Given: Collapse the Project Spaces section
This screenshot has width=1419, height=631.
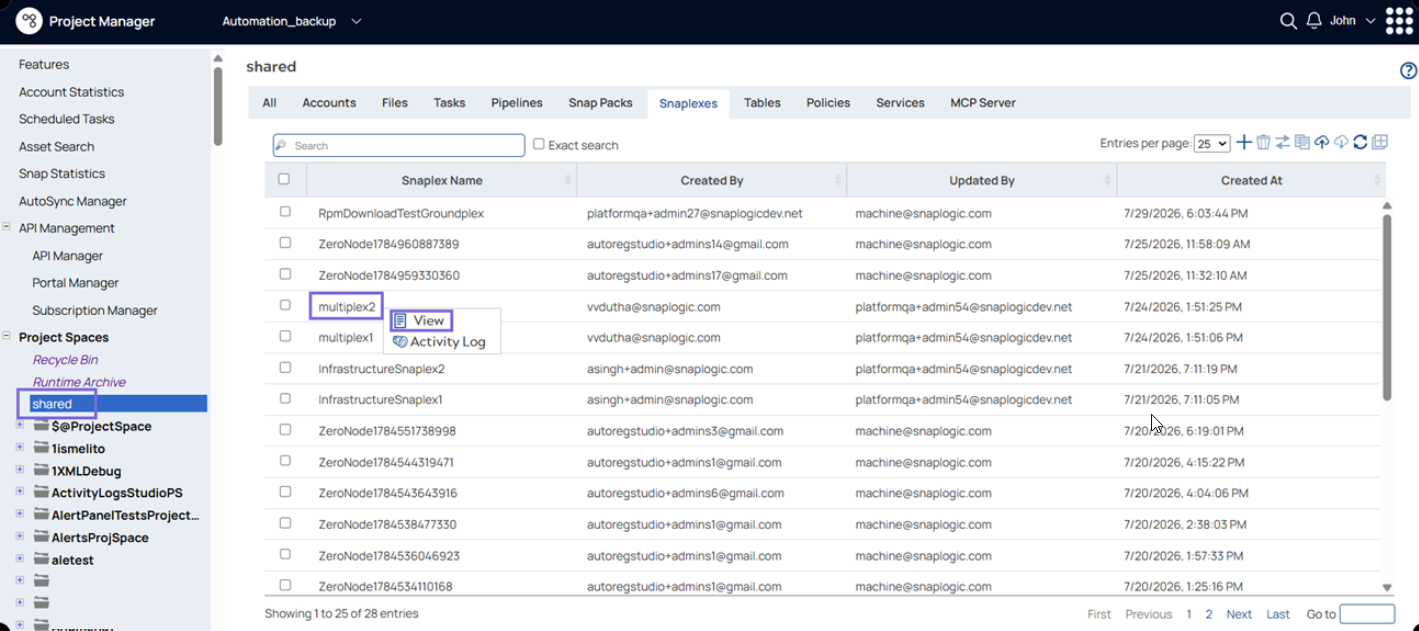Looking at the screenshot, I should (x=6, y=337).
